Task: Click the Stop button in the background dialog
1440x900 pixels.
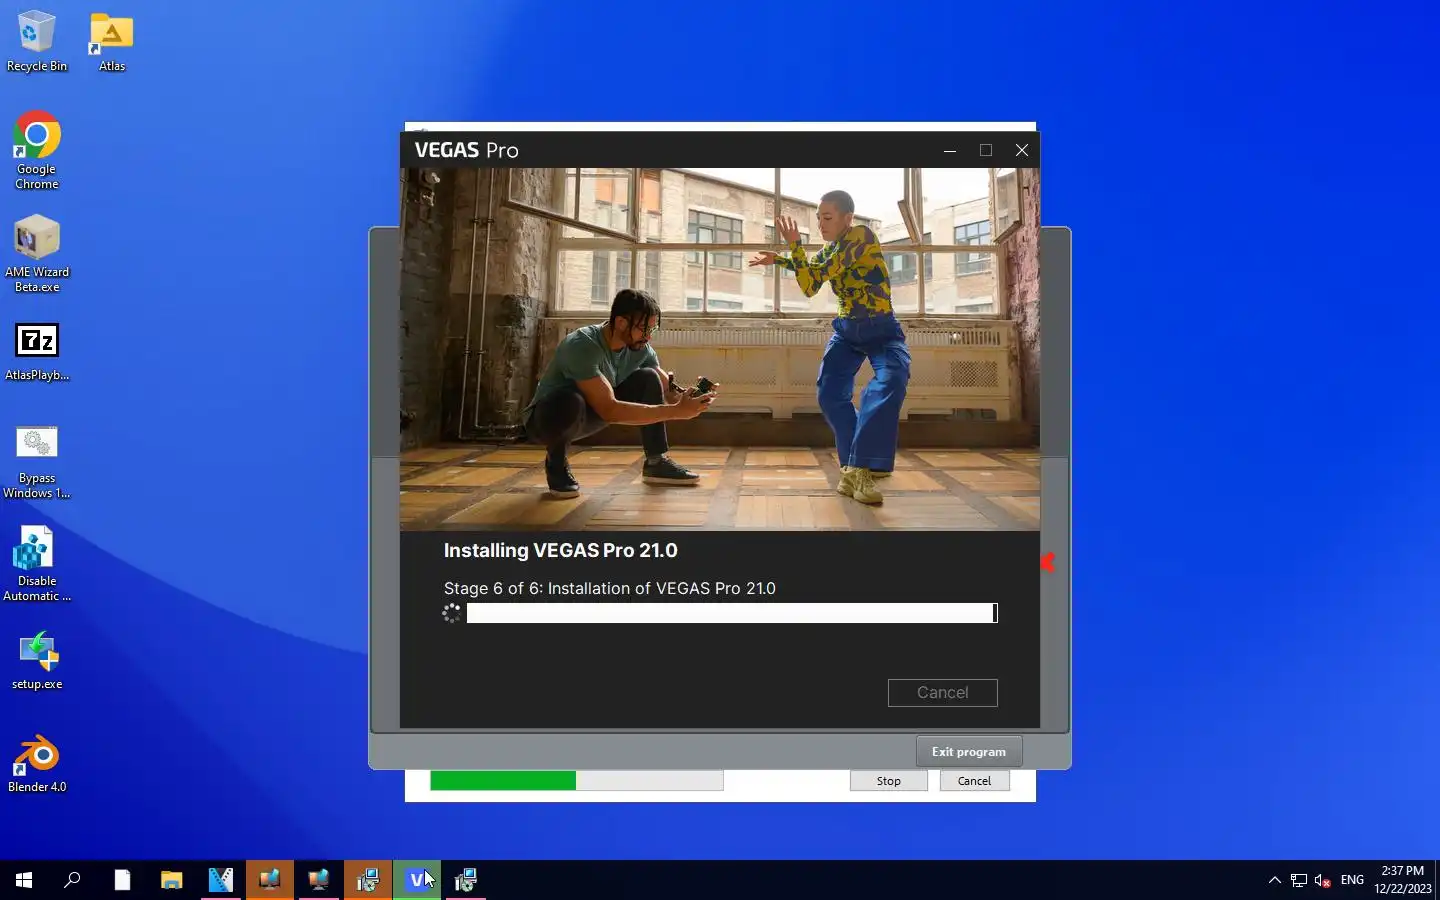Action: pos(889,781)
